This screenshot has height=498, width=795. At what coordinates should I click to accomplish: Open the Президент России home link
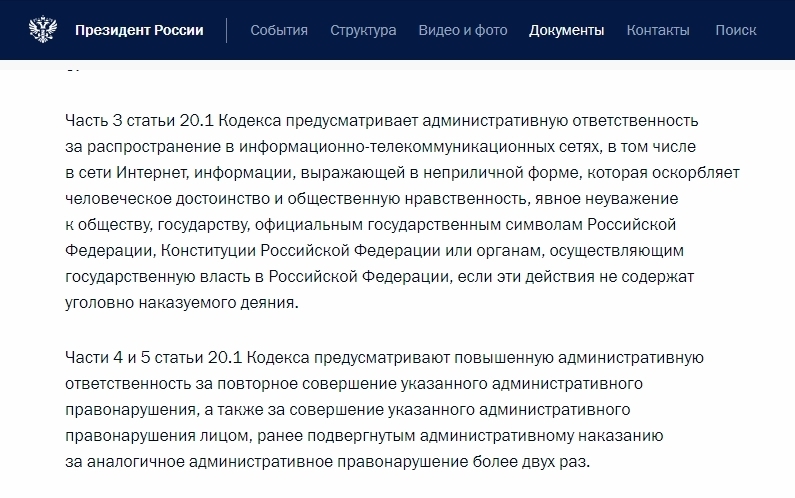pyautogui.click(x=139, y=30)
